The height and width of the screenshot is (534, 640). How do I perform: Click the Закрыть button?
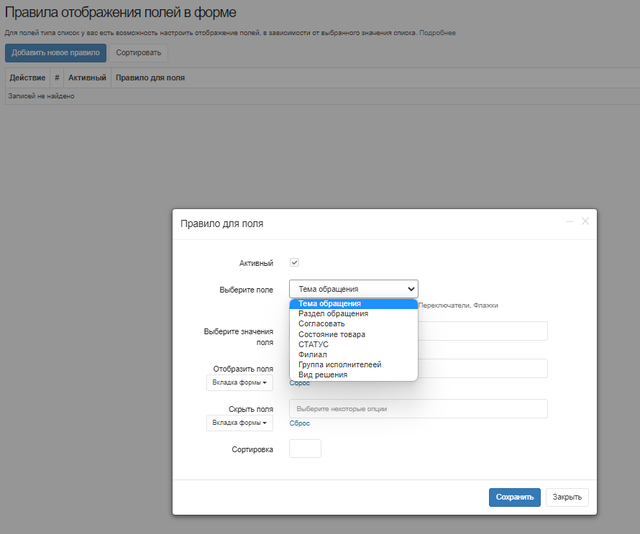[567, 497]
